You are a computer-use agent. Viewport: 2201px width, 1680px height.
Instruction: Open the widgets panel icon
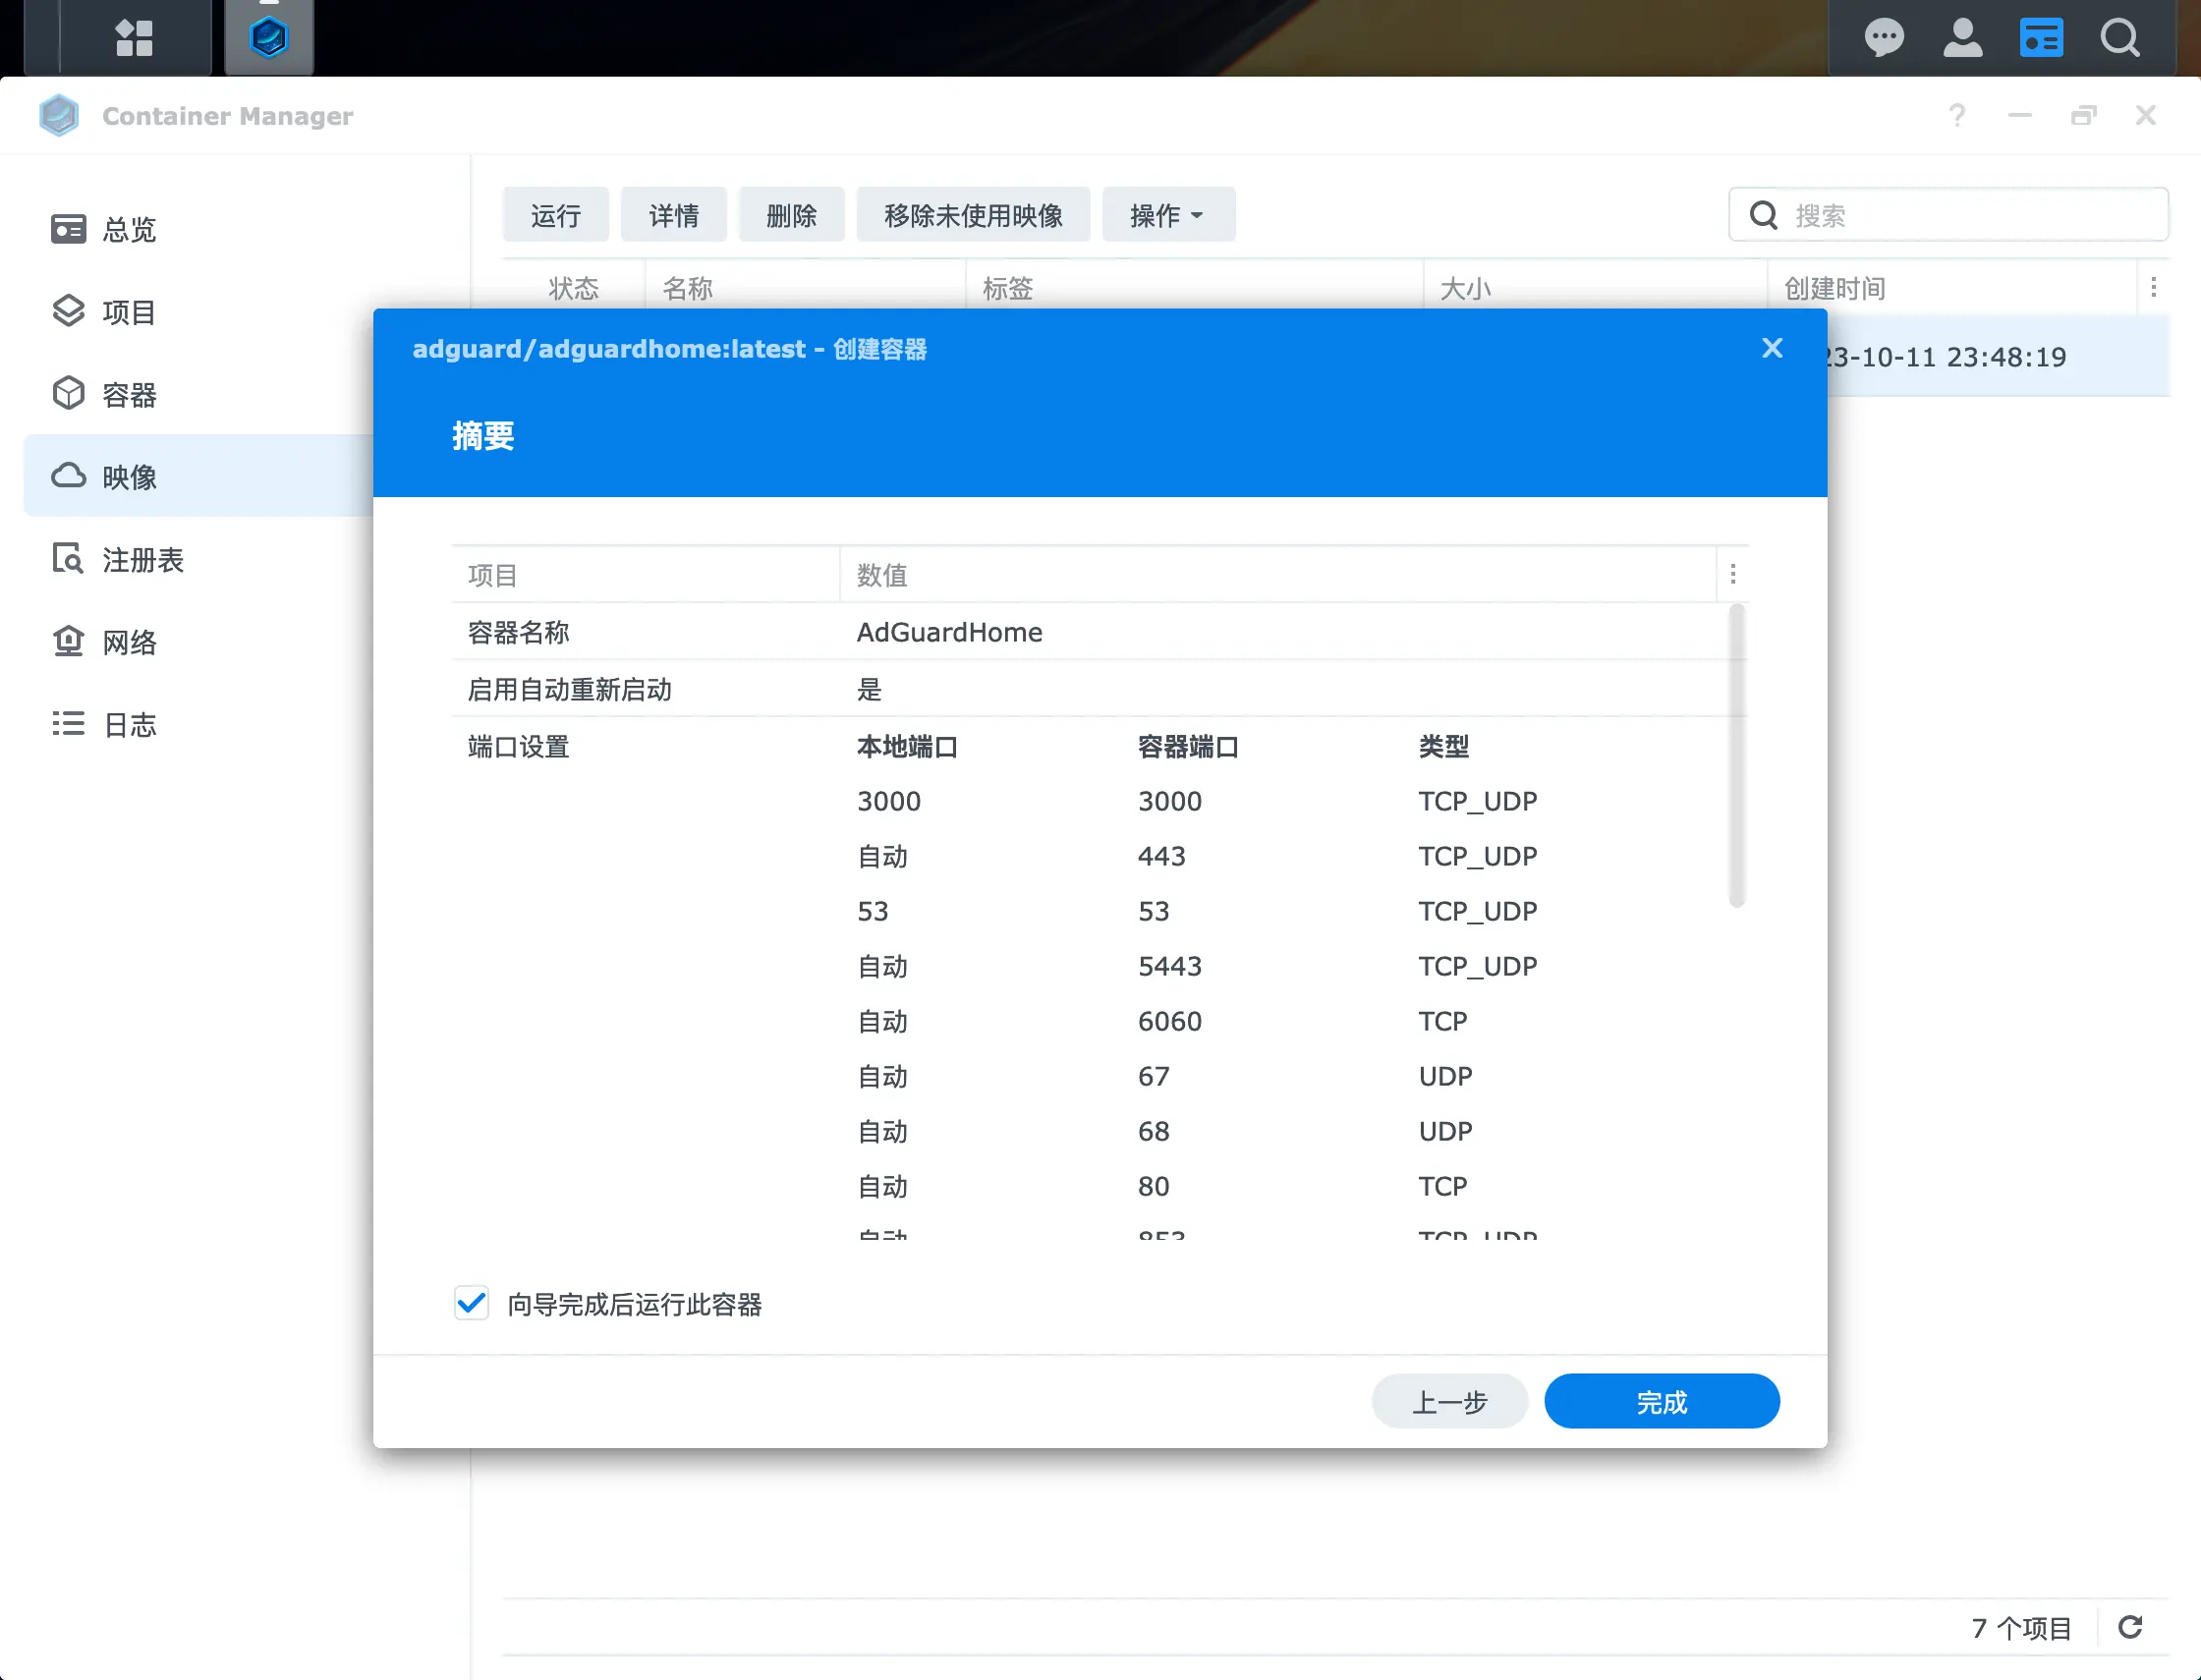click(x=2041, y=38)
